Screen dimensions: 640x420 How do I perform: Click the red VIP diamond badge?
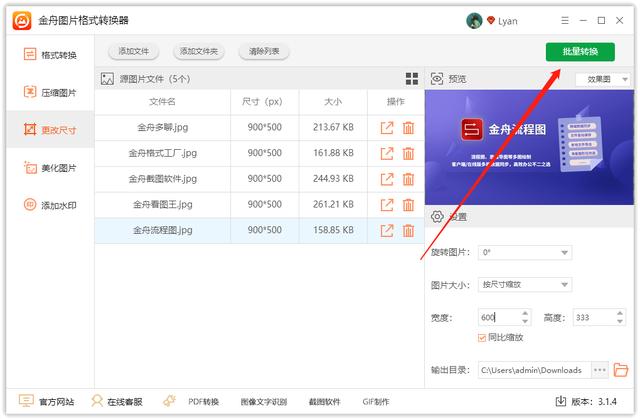(x=491, y=20)
